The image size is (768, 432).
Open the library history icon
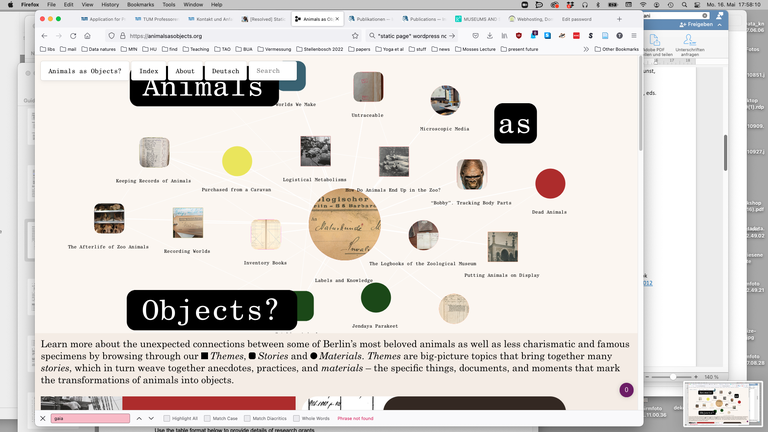[x=504, y=36]
